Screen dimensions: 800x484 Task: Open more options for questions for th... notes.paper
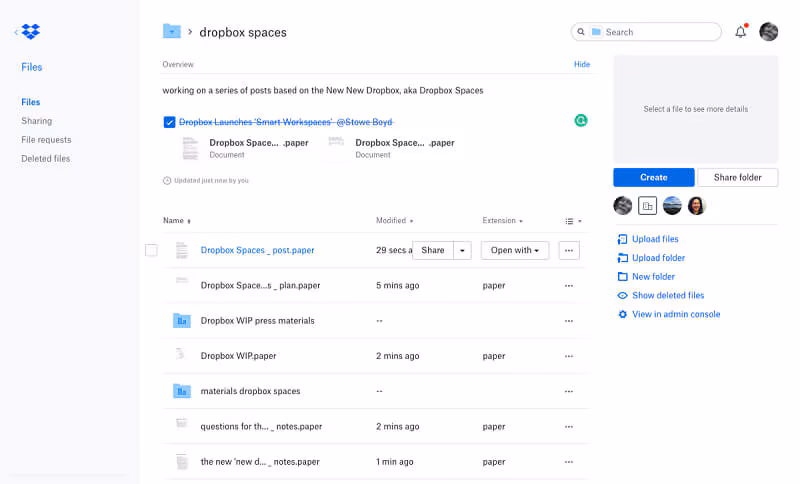569,426
